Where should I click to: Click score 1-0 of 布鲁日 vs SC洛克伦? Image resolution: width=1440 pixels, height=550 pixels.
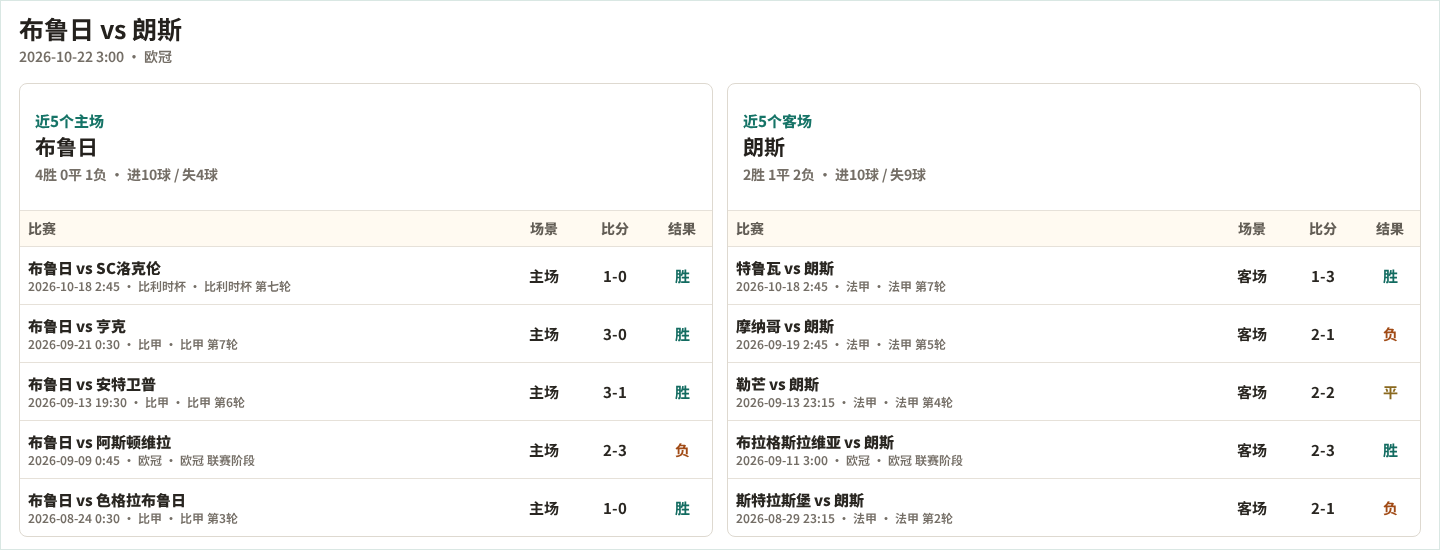pyautogui.click(x=615, y=276)
